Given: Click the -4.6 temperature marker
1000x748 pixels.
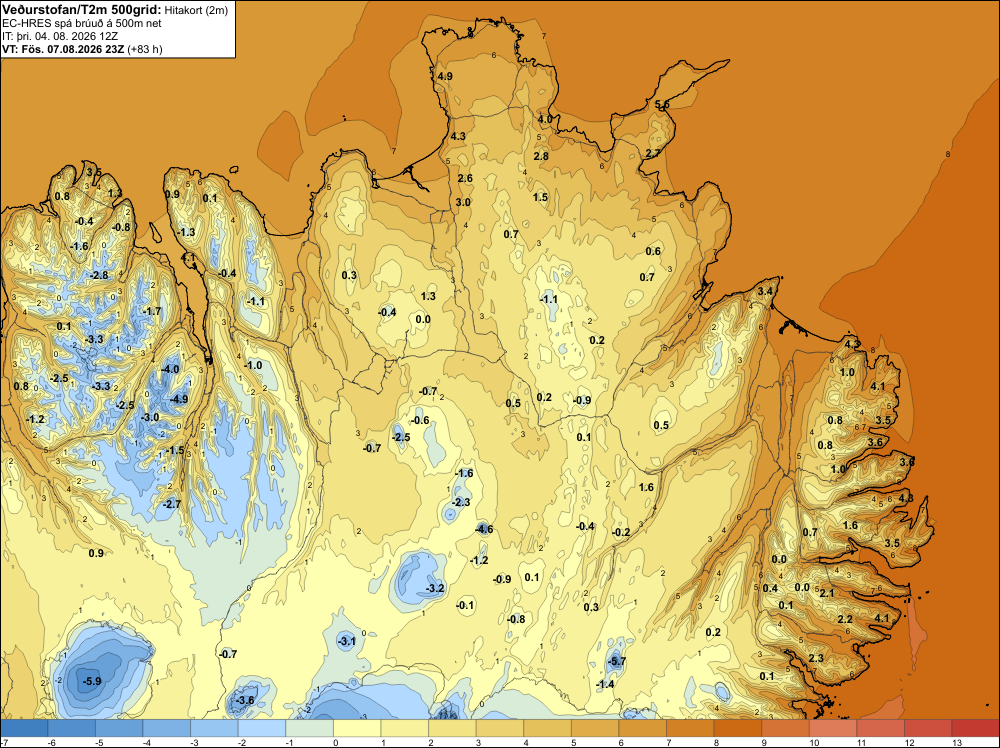Looking at the screenshot, I should pyautogui.click(x=484, y=529).
